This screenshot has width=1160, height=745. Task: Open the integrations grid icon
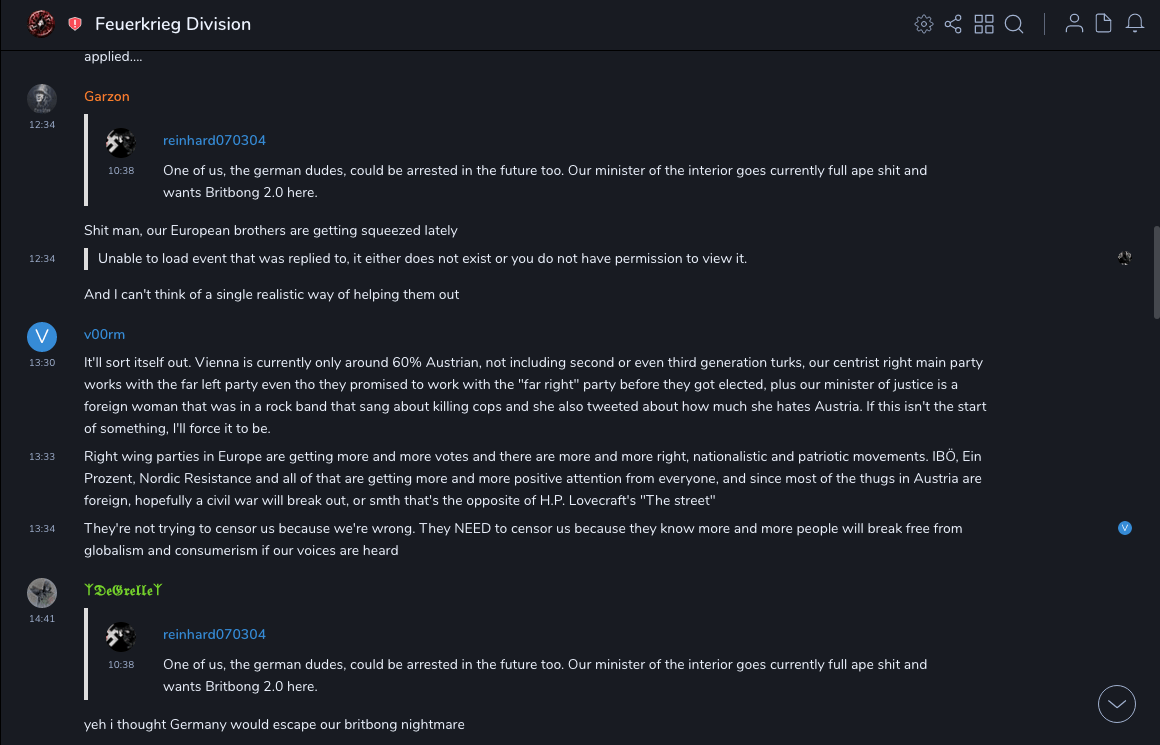pos(984,24)
